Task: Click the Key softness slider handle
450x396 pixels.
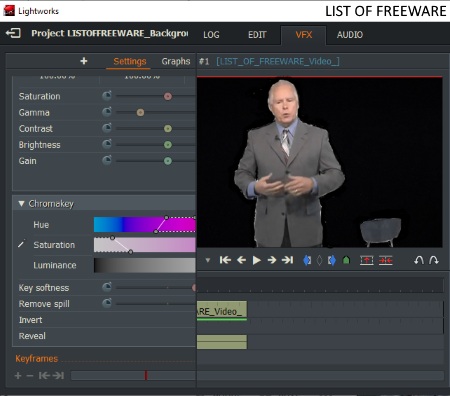Action: pos(194,287)
